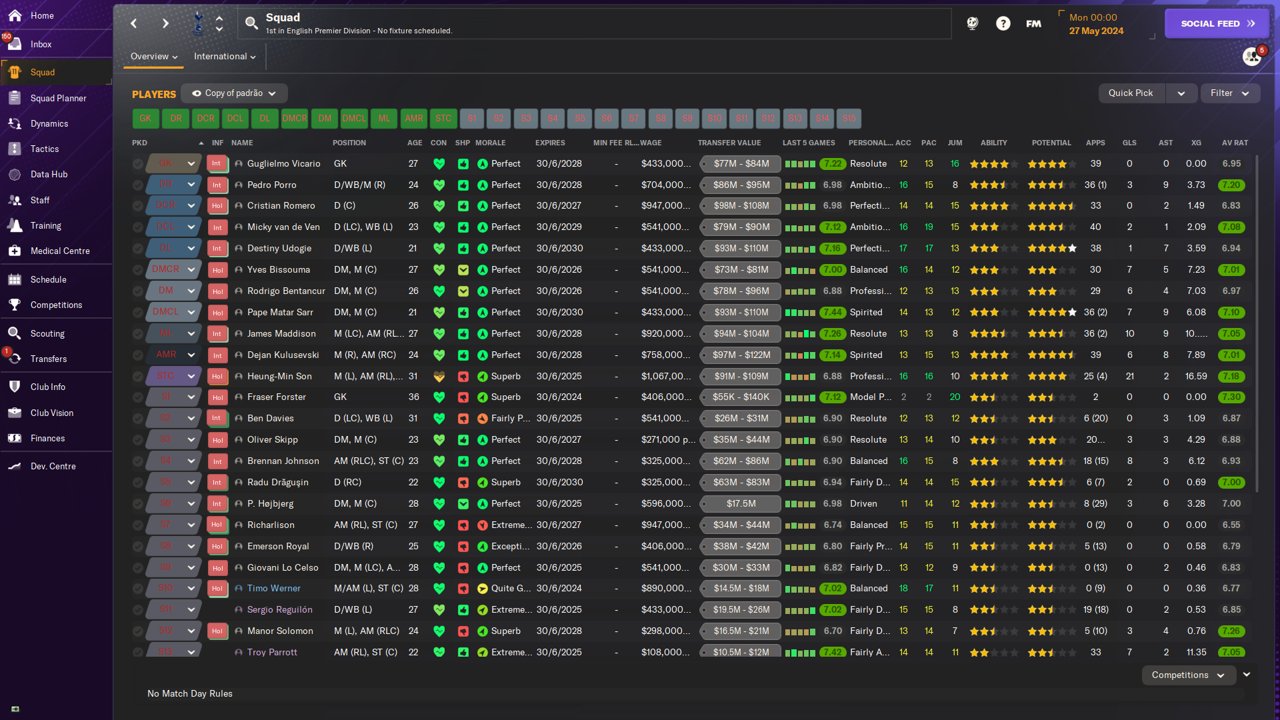This screenshot has height=720, width=1280.
Task: Open the Medical Centre sidebar icon
Action: point(15,251)
